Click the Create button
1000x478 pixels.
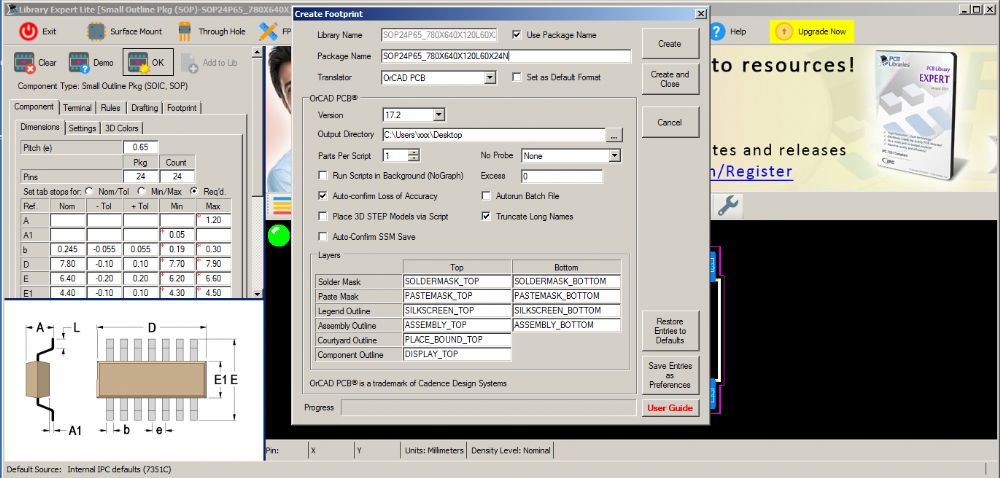[670, 43]
